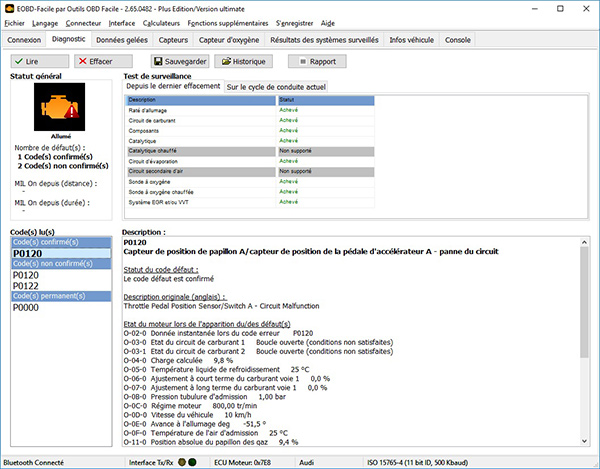Click Bluetooth Connecté status bar entry
Screen dimensions: 600x469
[34, 462]
